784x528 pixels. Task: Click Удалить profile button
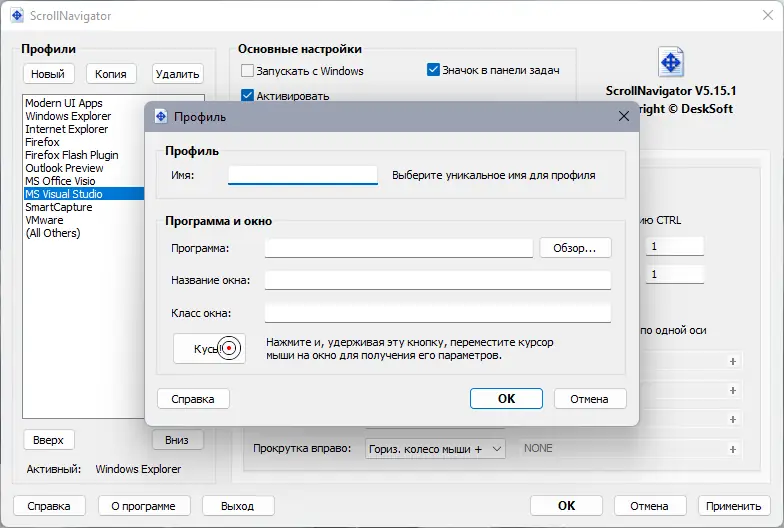click(178, 74)
